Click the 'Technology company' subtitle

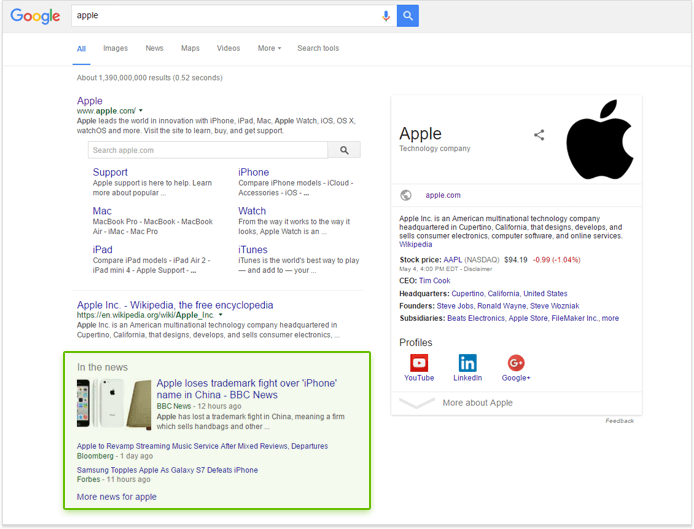pyautogui.click(x=435, y=148)
